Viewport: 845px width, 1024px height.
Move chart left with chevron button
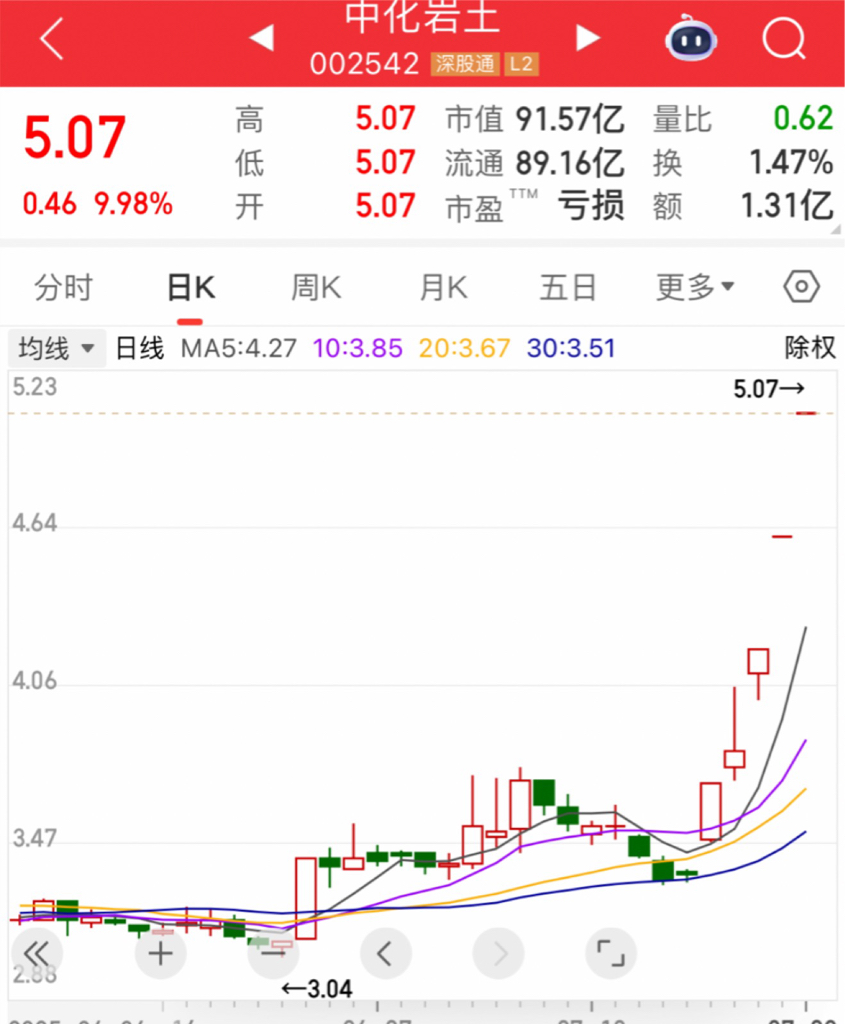pyautogui.click(x=386, y=954)
